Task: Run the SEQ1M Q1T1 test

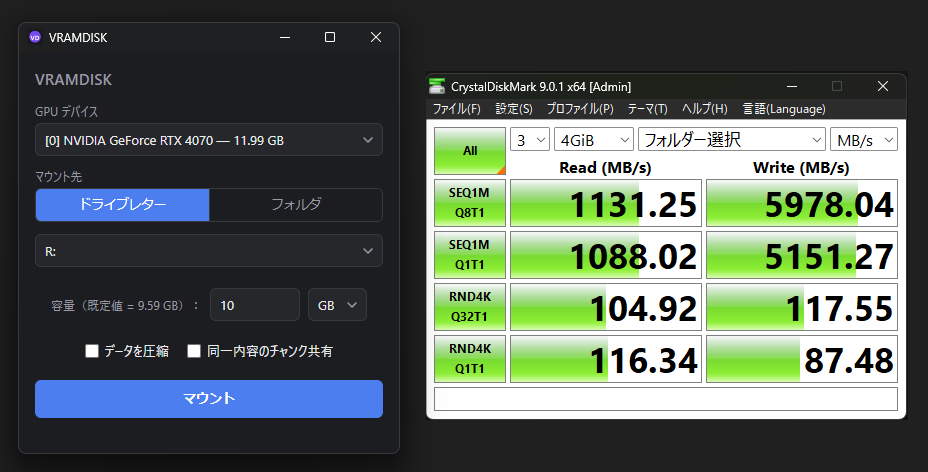Action: click(470, 255)
